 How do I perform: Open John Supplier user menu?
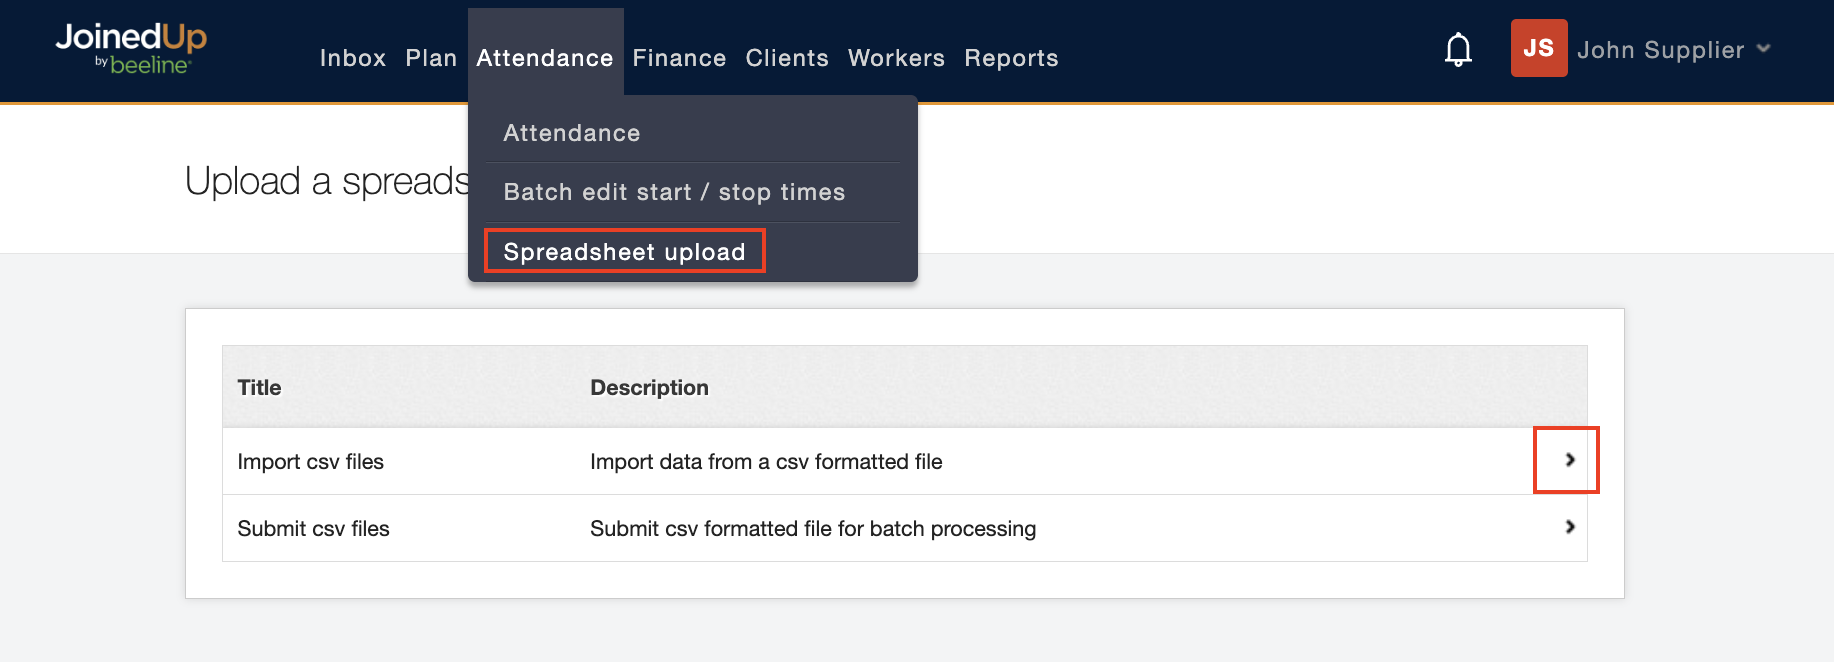(1660, 50)
